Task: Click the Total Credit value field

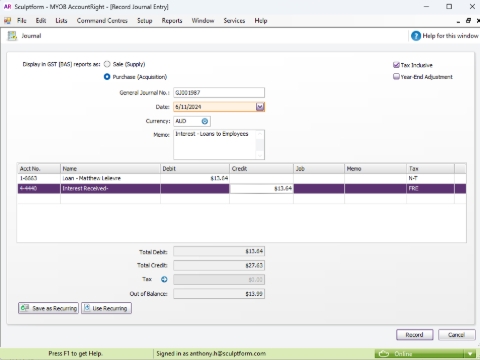Action: (x=219, y=265)
